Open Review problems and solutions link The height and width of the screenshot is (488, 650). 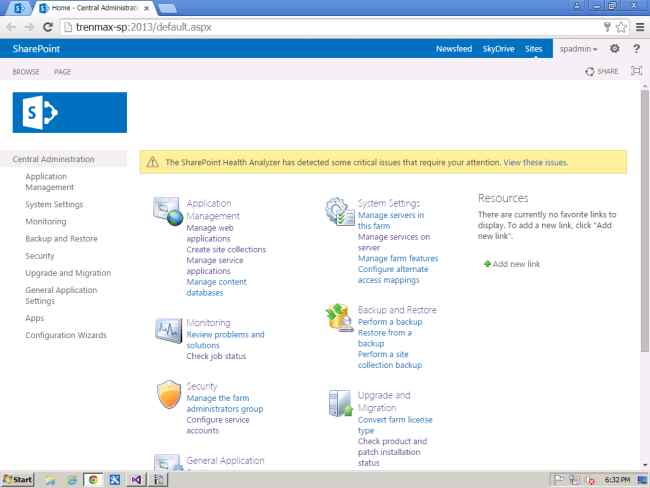pyautogui.click(x=225, y=339)
